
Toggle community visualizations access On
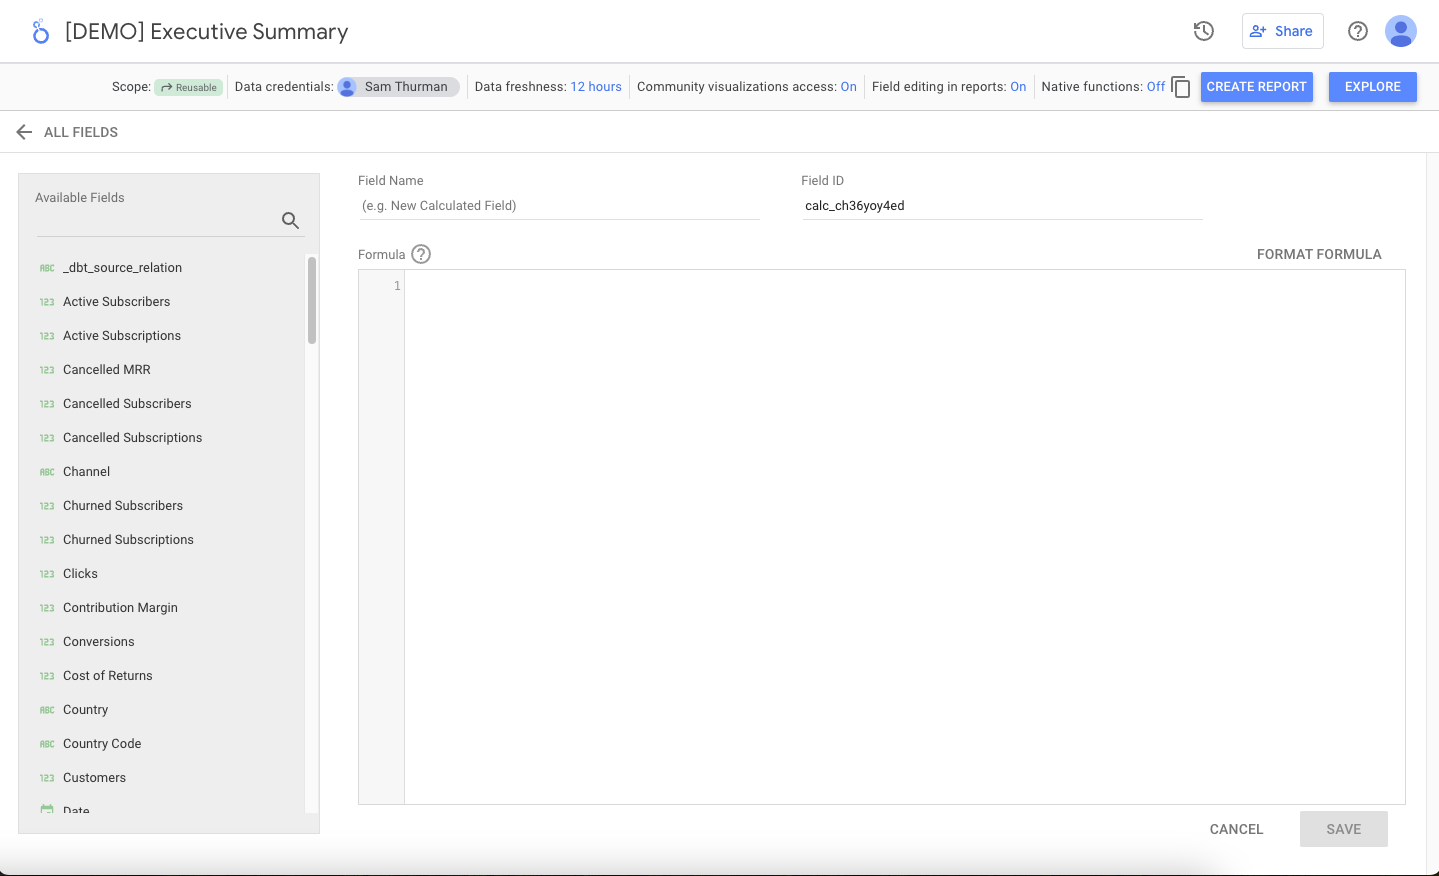point(848,87)
